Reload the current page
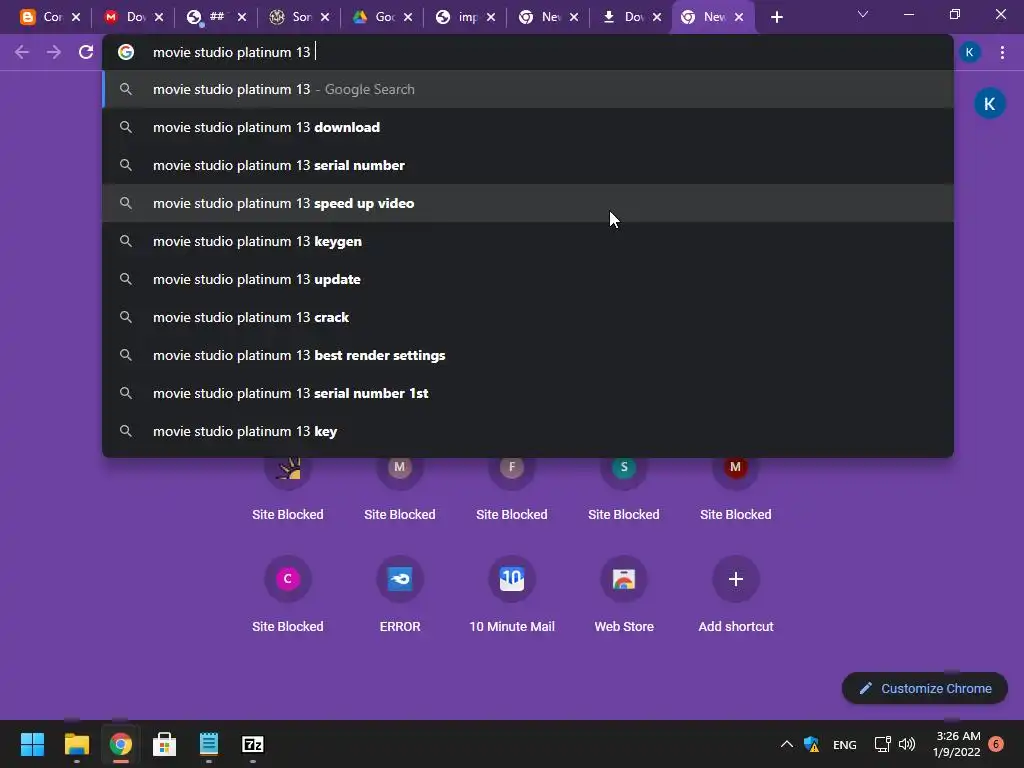The height and width of the screenshot is (768, 1024). pyautogui.click(x=86, y=52)
